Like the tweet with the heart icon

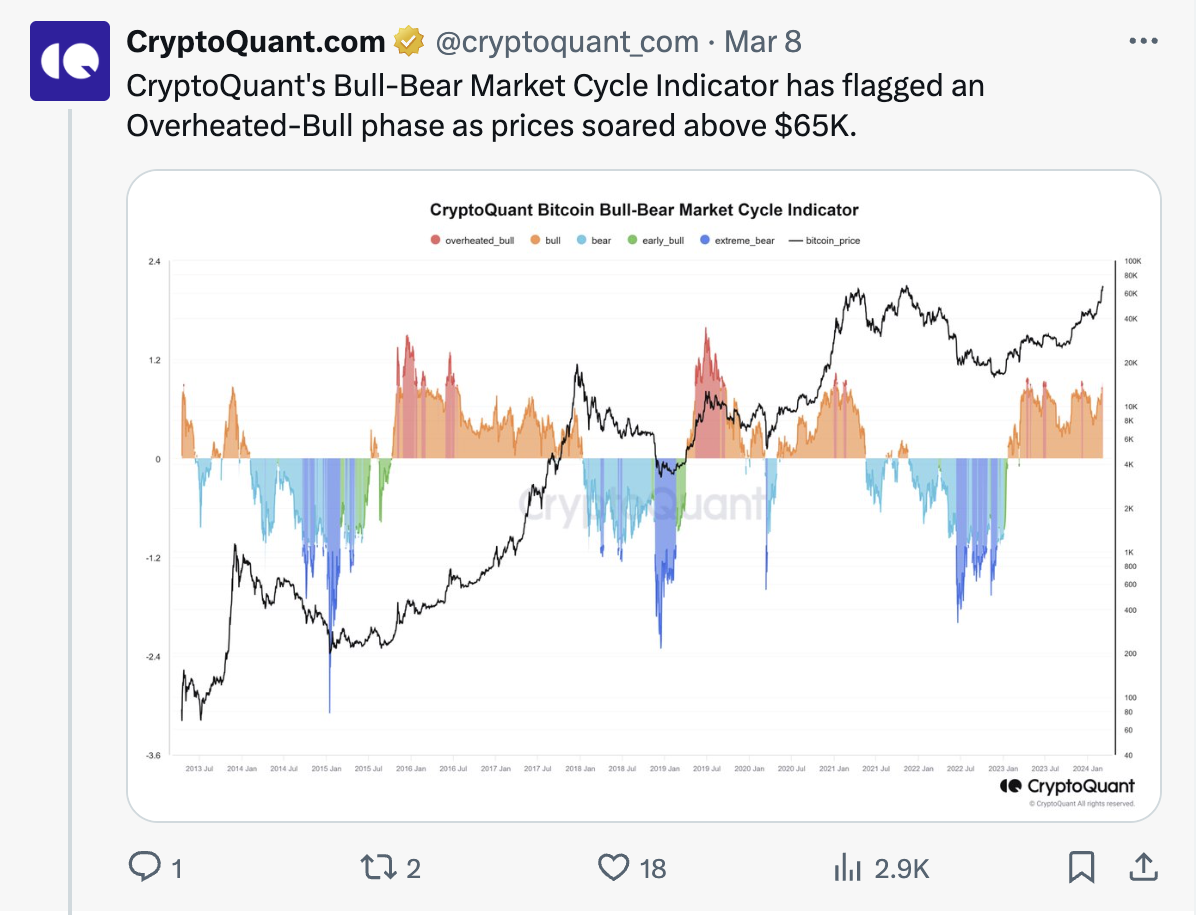click(x=613, y=867)
